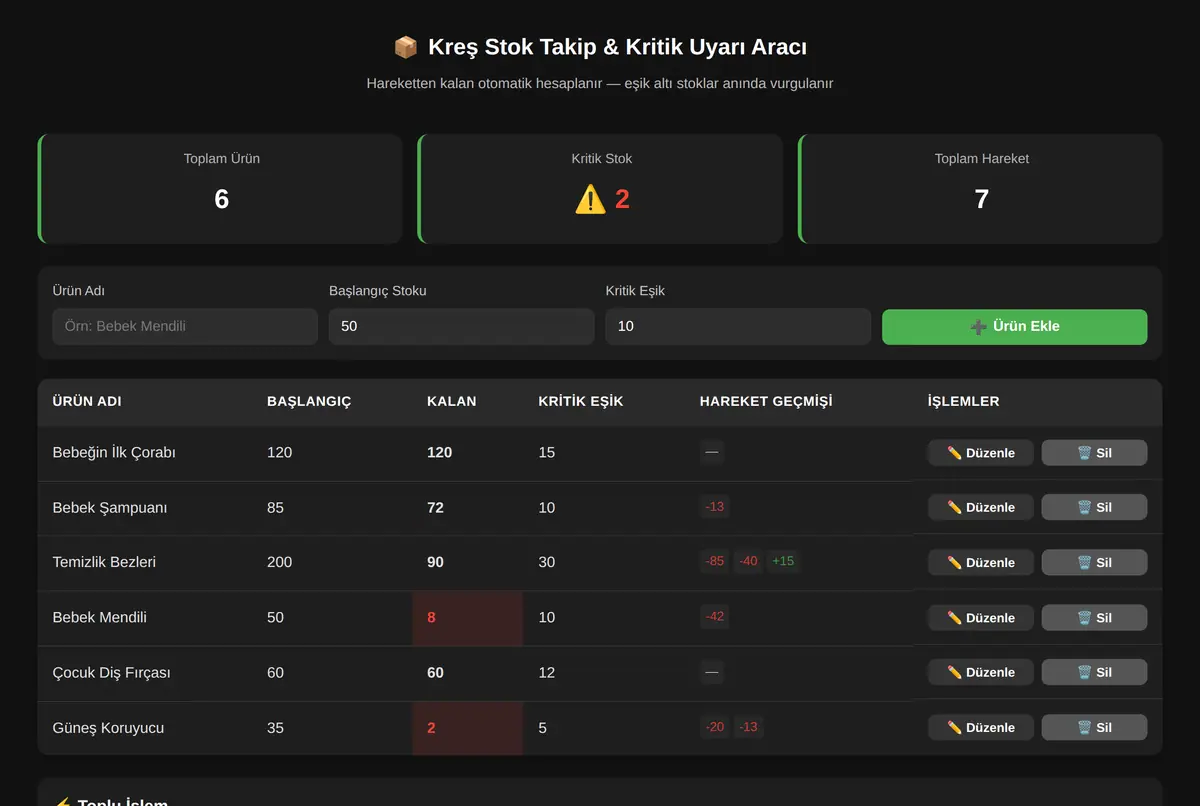
Task: Edit the Güneş Koruyucu entry
Action: pyautogui.click(x=981, y=728)
